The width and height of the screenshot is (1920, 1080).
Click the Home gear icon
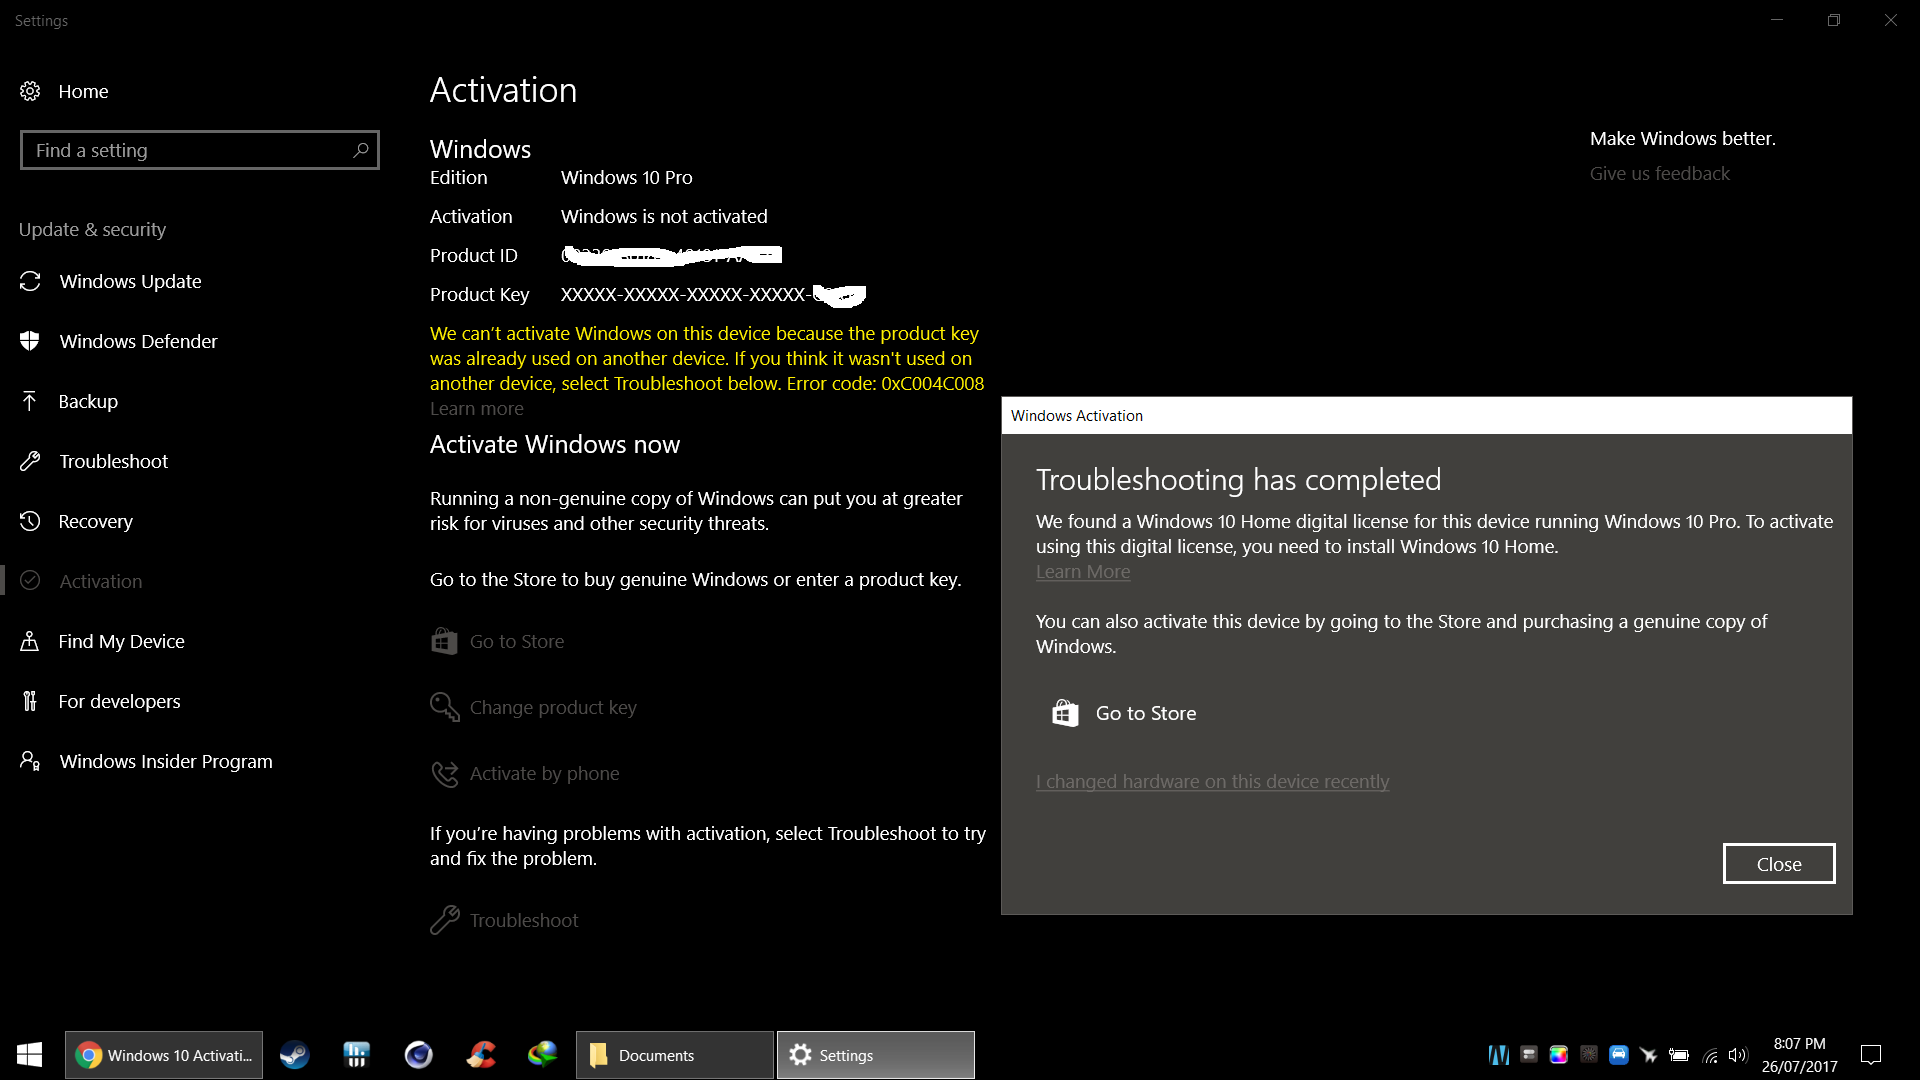(30, 91)
